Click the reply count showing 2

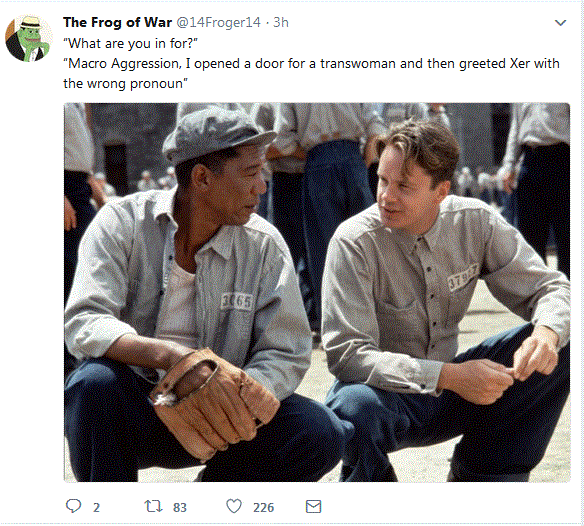[96, 507]
